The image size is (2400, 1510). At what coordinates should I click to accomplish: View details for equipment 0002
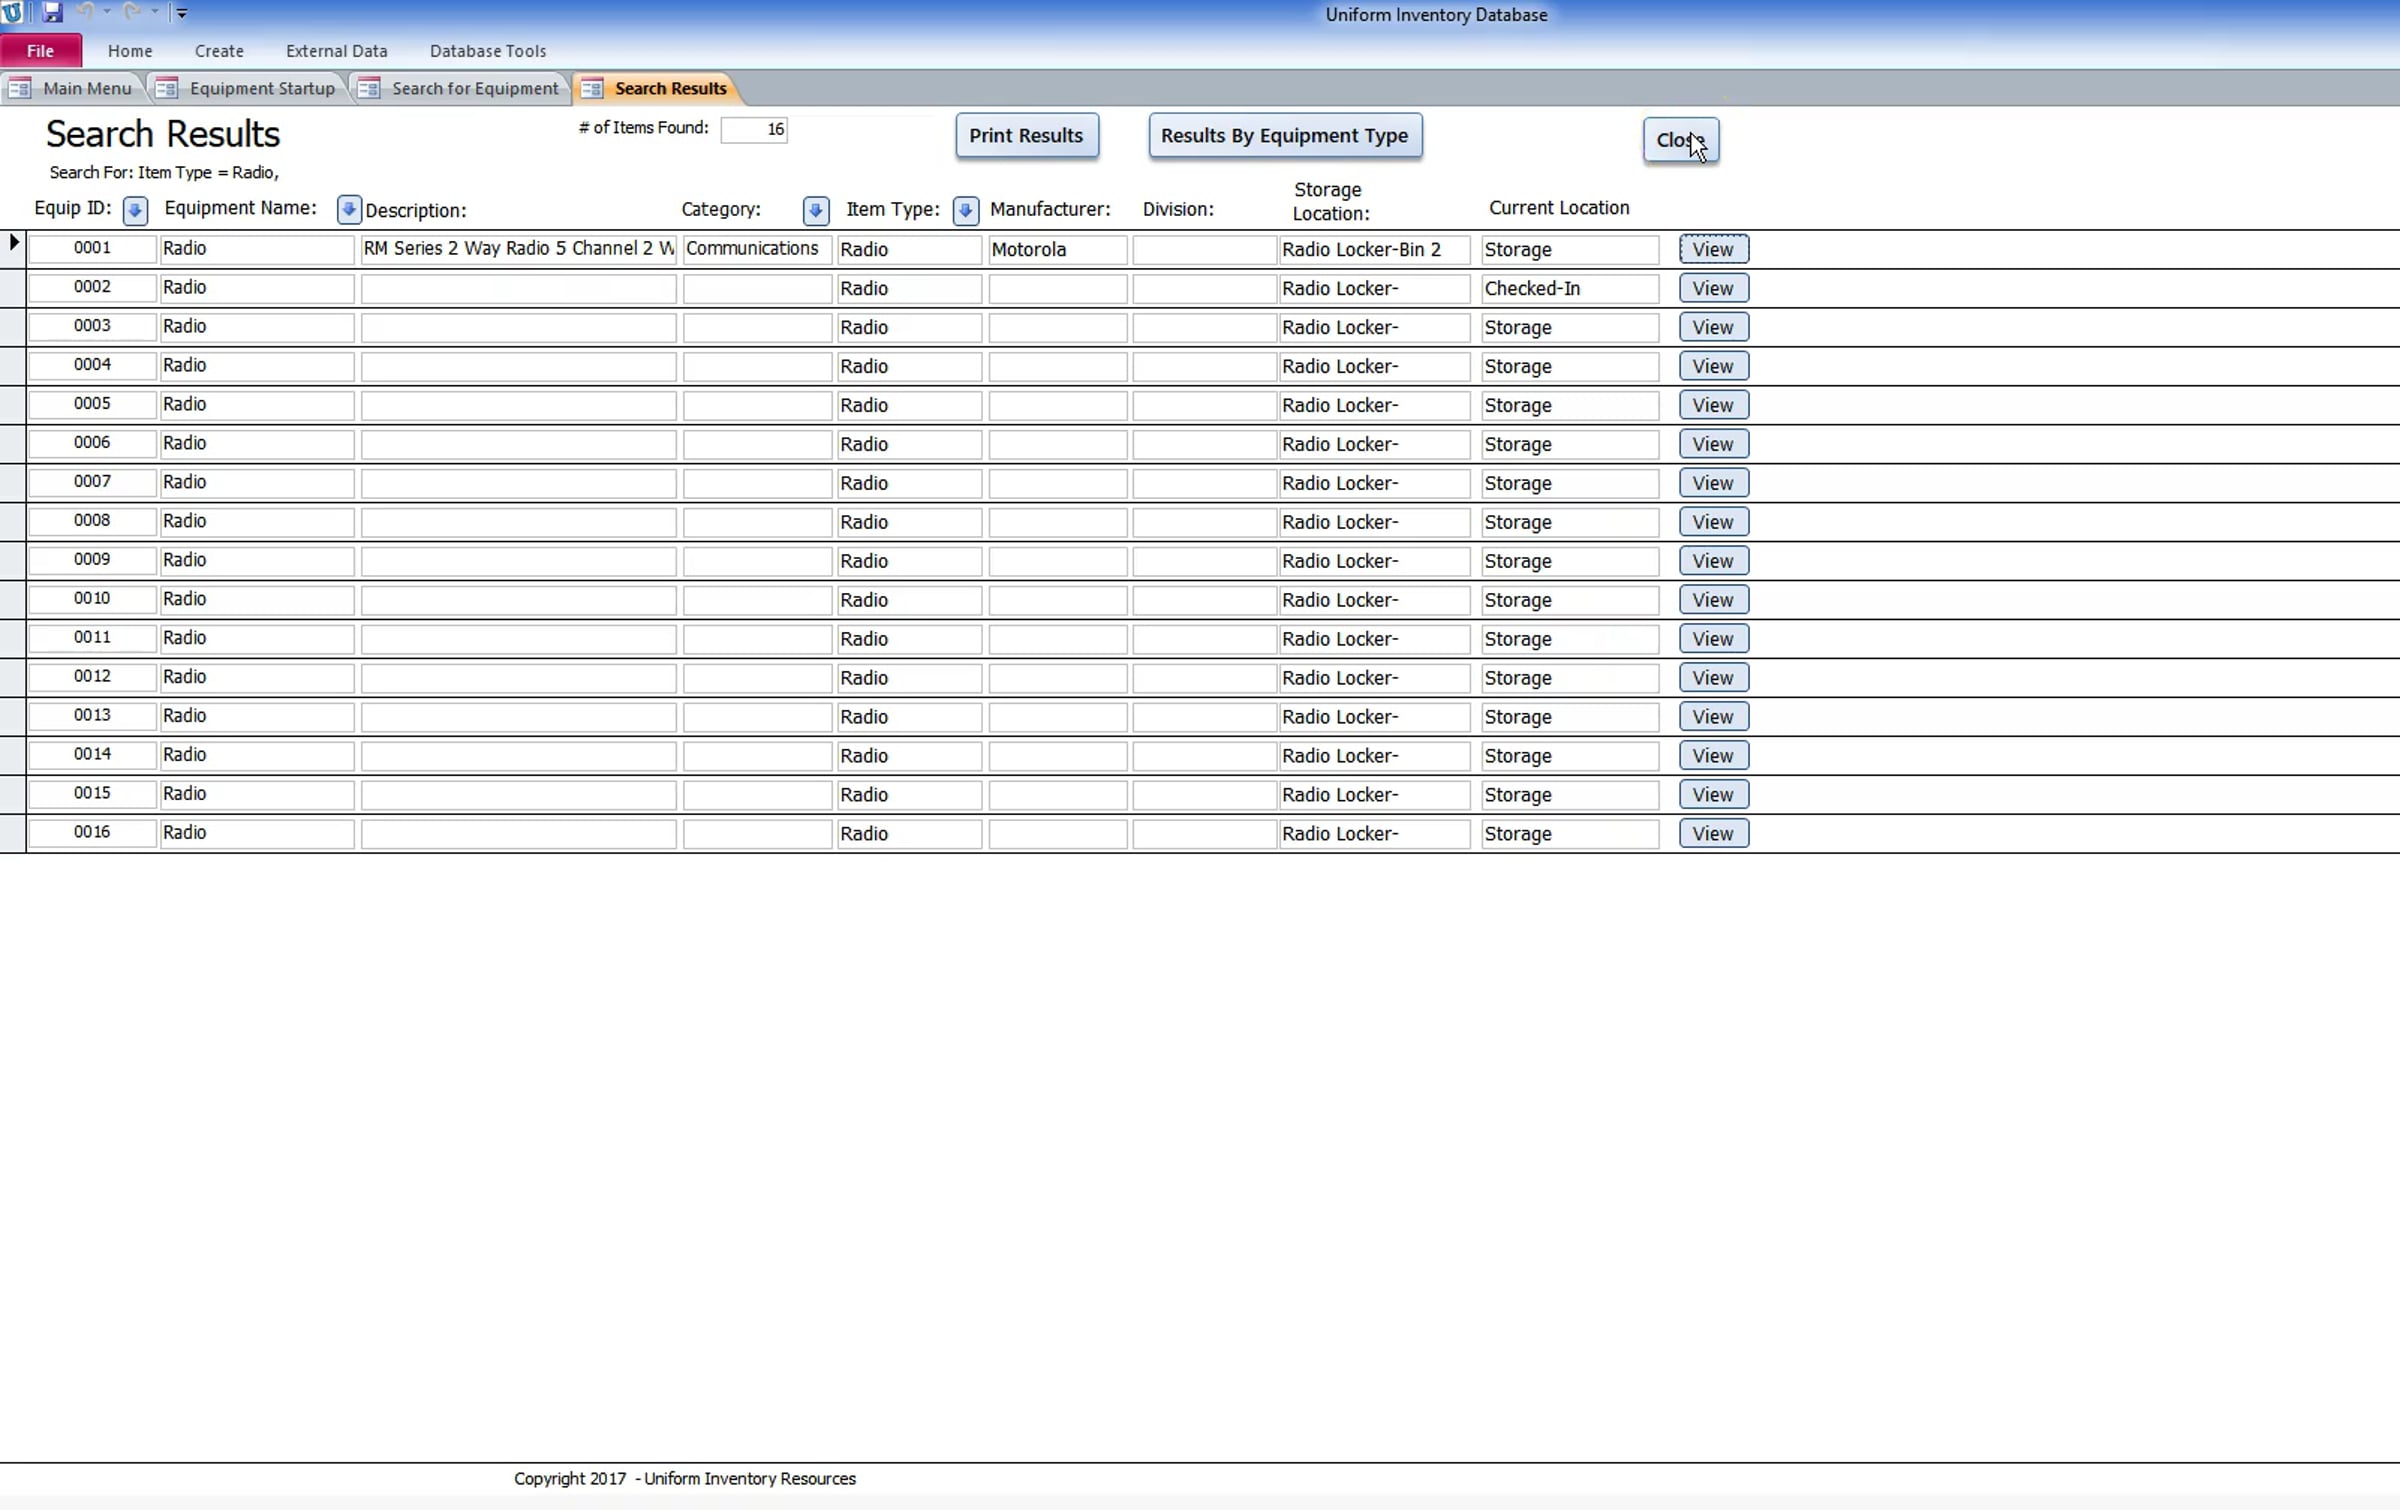click(x=1713, y=289)
